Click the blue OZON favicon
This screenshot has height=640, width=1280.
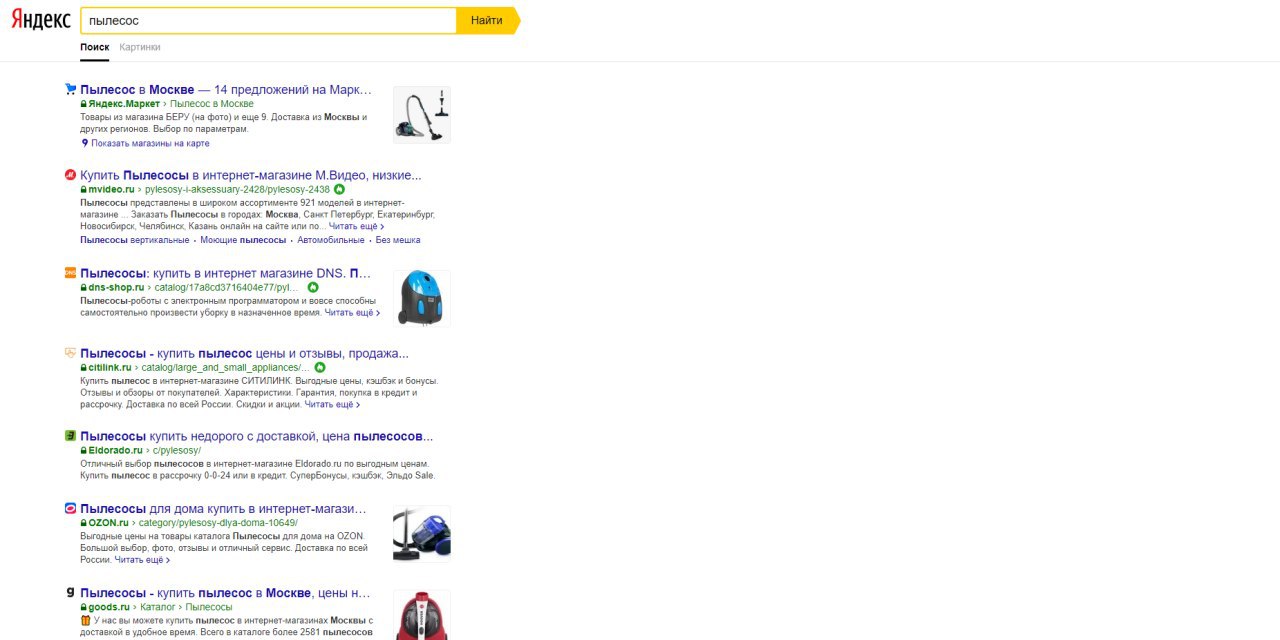pyautogui.click(x=70, y=507)
